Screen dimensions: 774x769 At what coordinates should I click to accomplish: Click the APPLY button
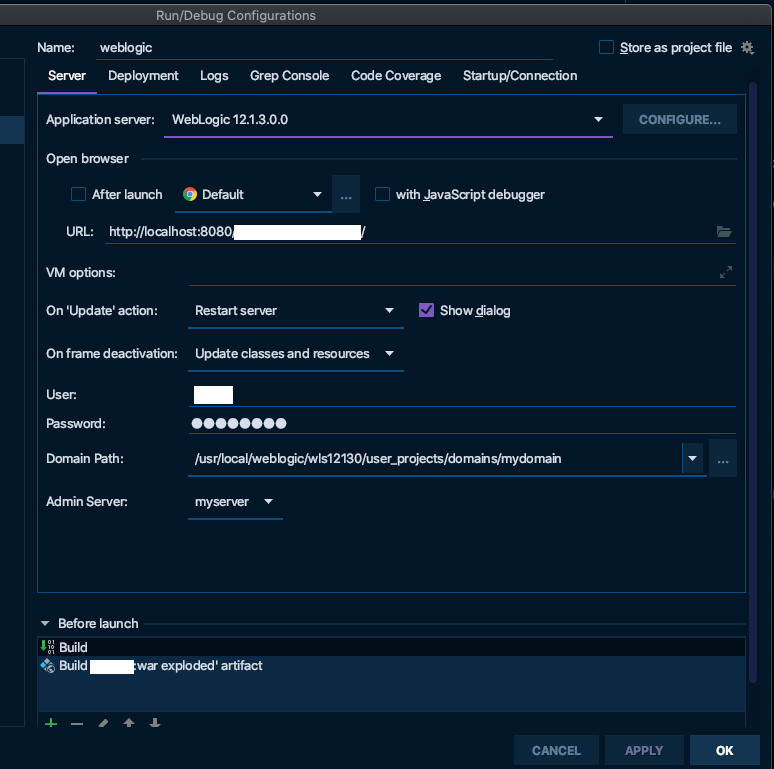pyautogui.click(x=644, y=751)
